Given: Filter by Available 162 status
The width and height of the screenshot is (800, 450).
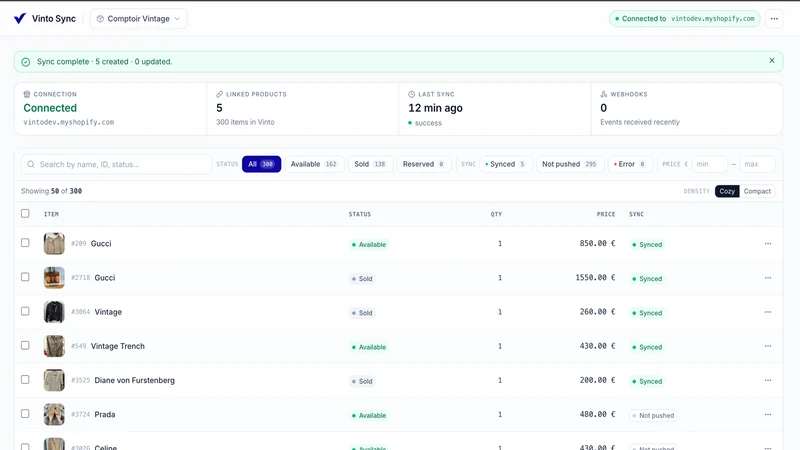Looking at the screenshot, I should pyautogui.click(x=314, y=164).
